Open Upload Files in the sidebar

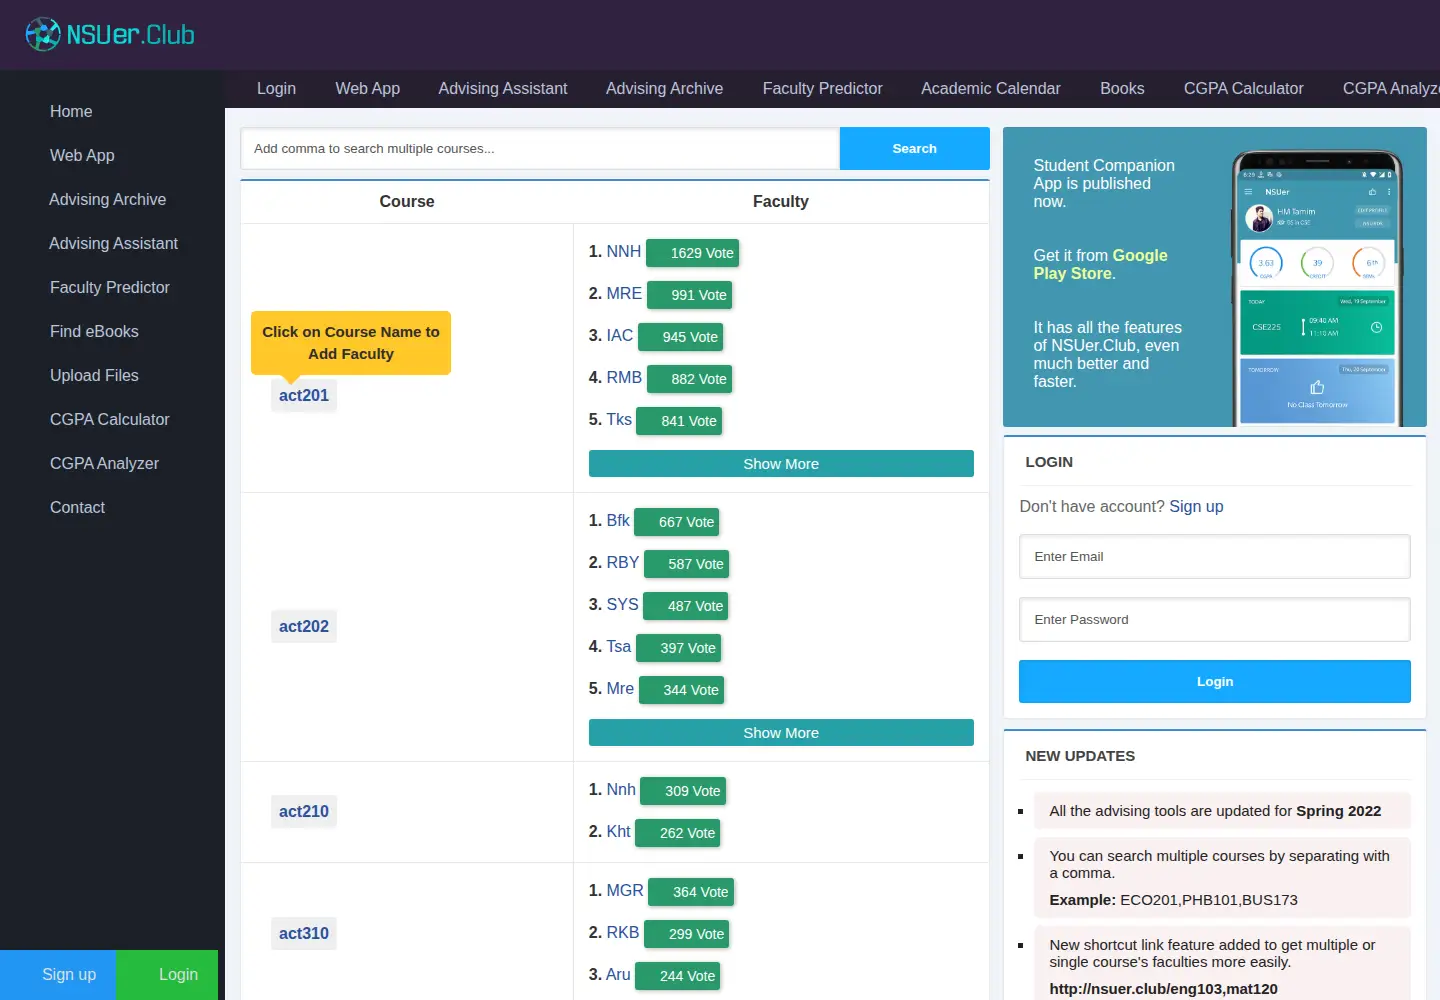tap(94, 375)
